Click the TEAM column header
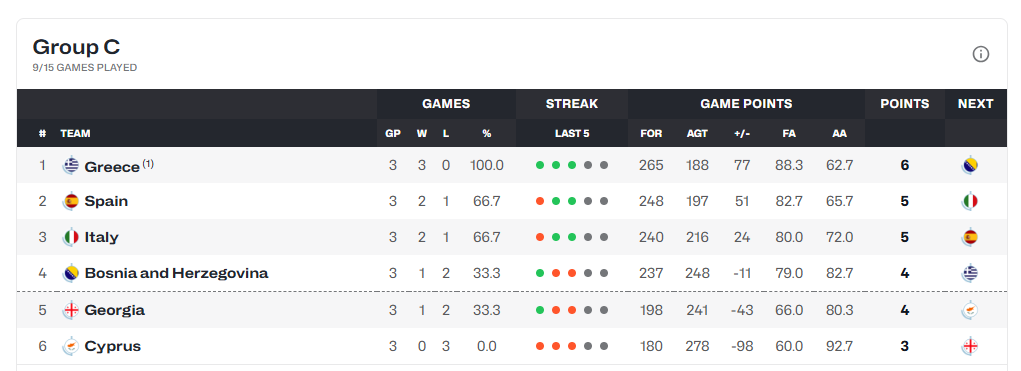Viewport: 1021px width, 371px height. (x=76, y=133)
